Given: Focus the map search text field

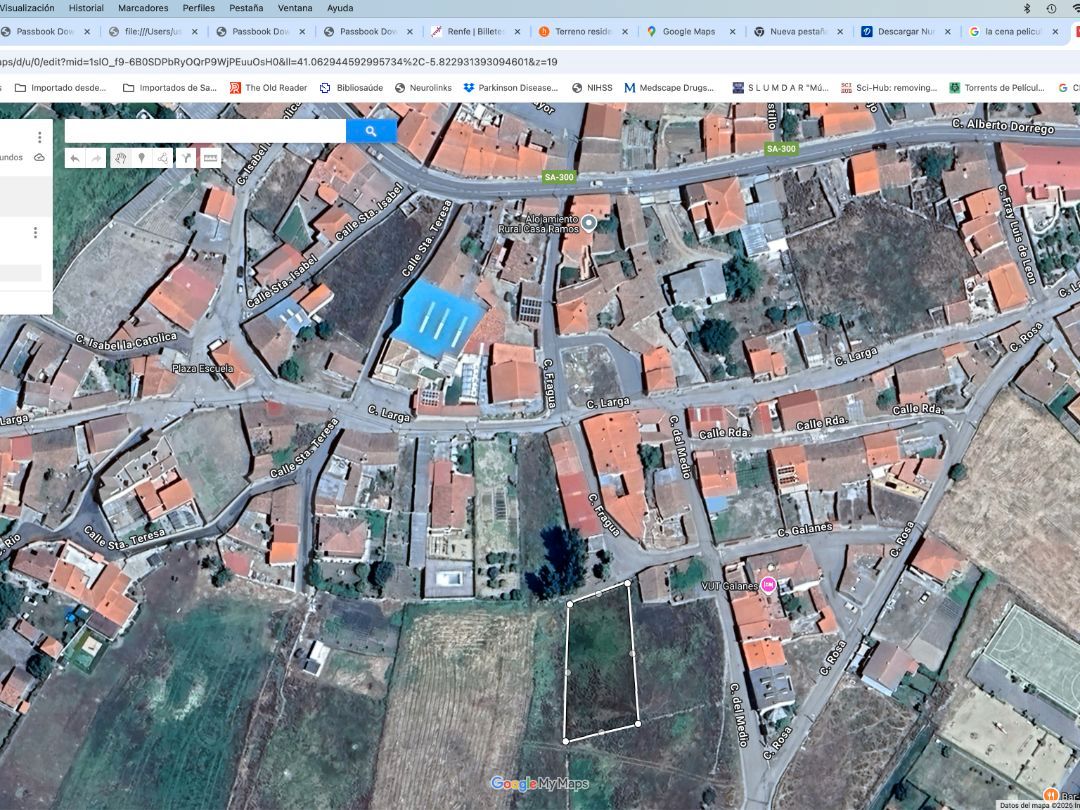Looking at the screenshot, I should coord(205,131).
